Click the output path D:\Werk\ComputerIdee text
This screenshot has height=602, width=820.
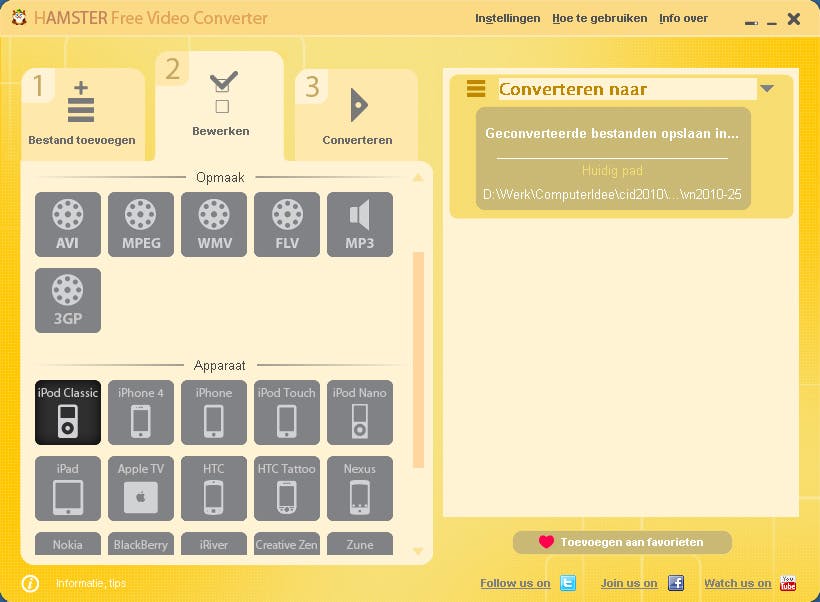(612, 195)
